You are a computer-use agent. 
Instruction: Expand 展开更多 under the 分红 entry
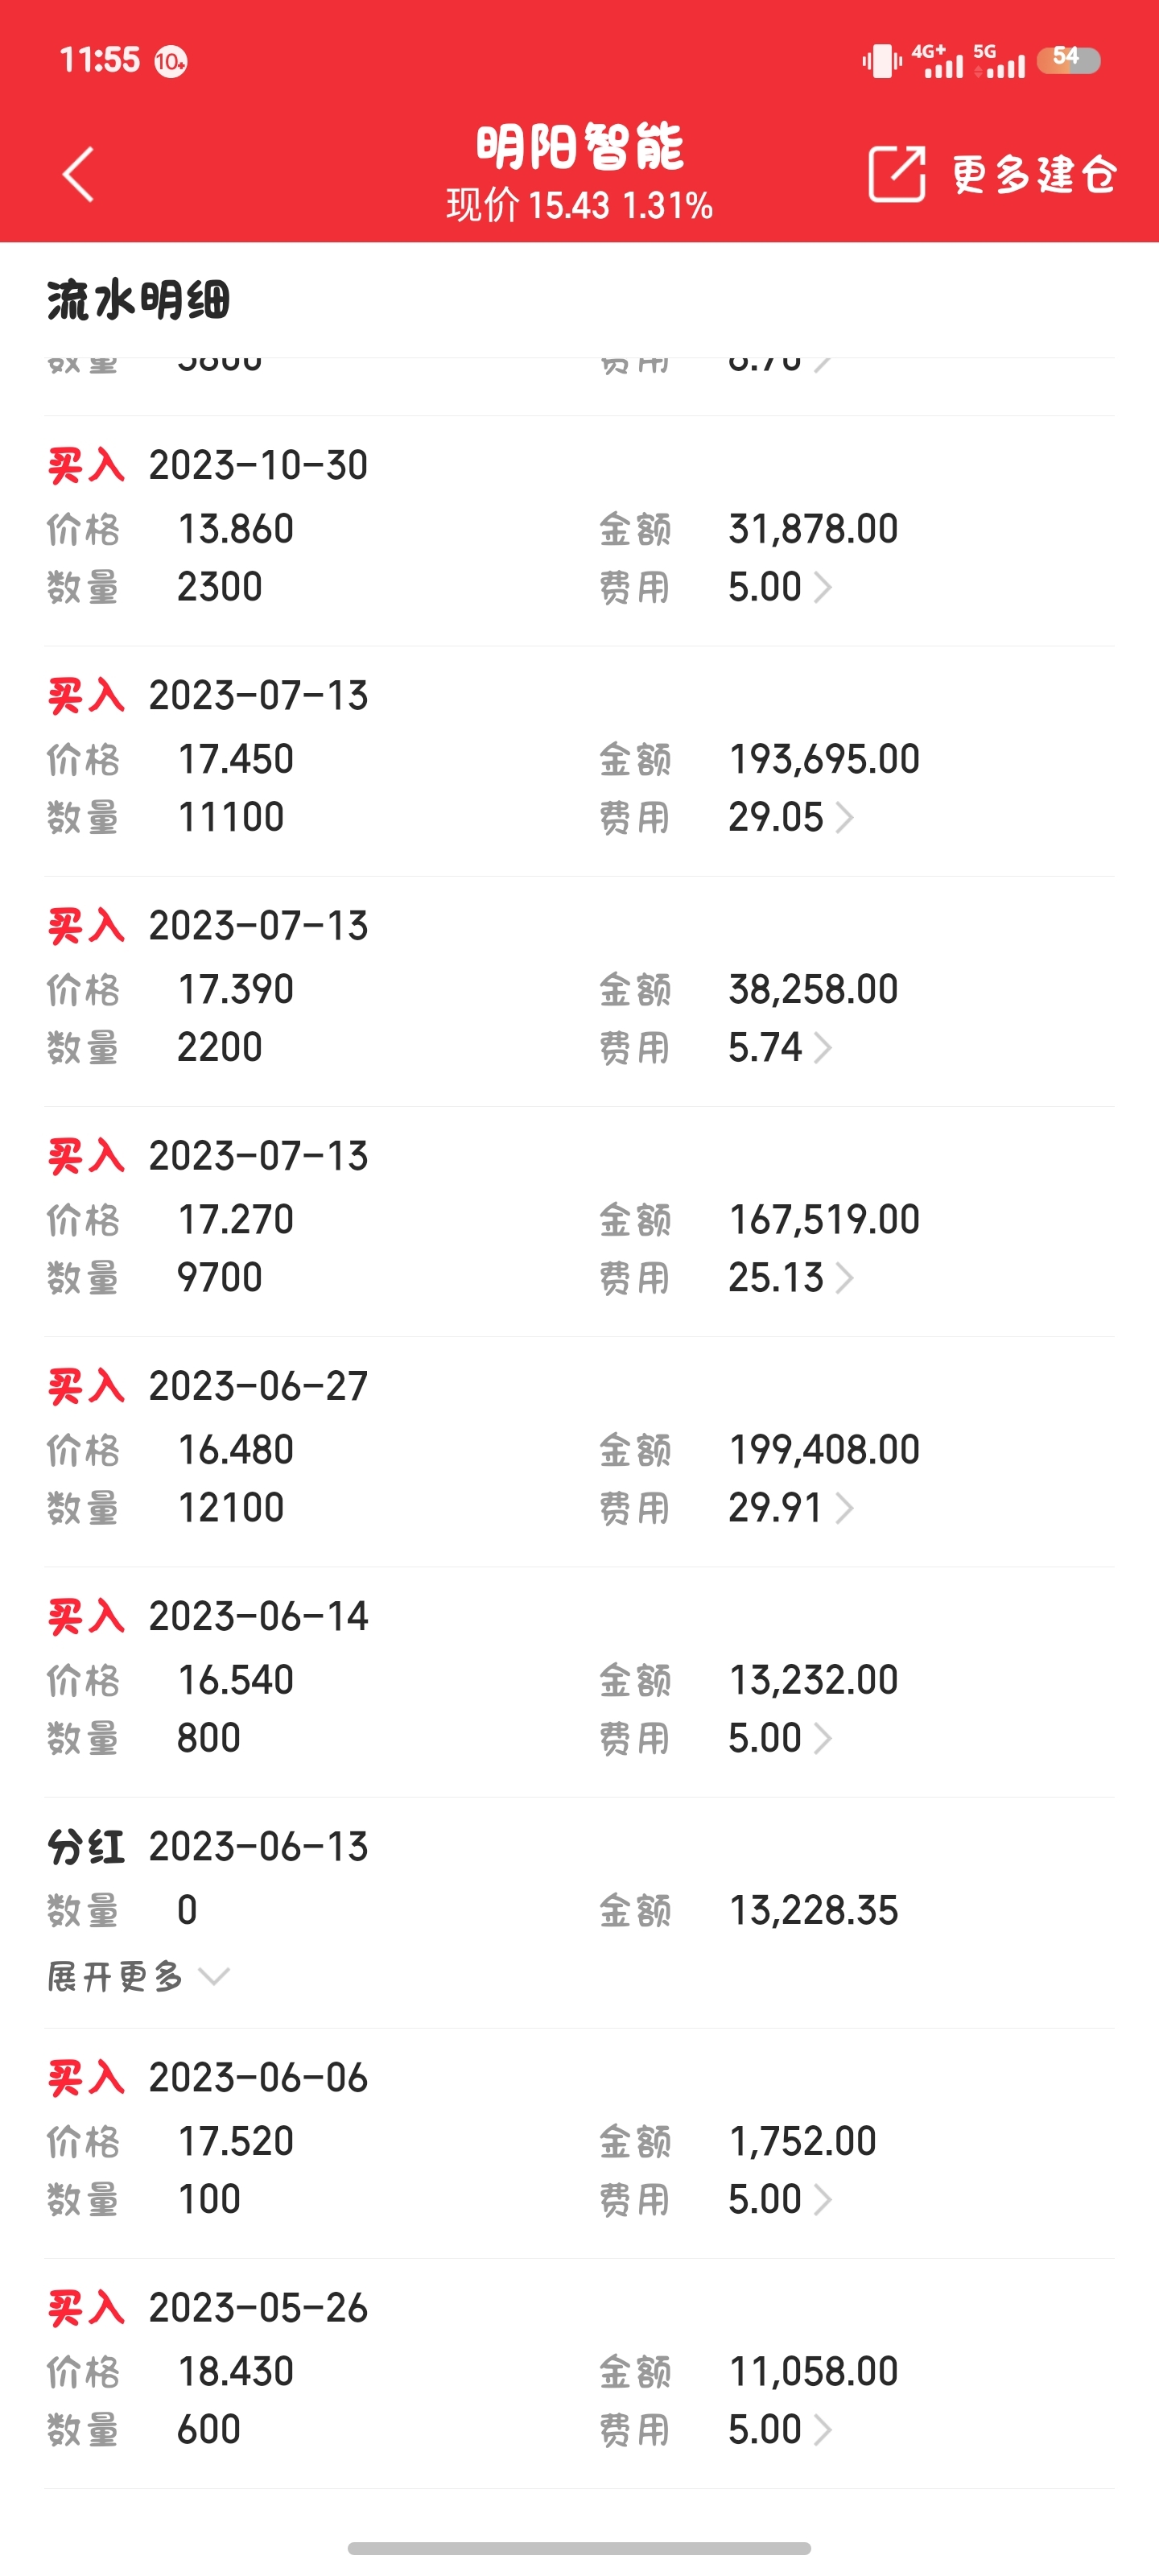click(x=138, y=1976)
